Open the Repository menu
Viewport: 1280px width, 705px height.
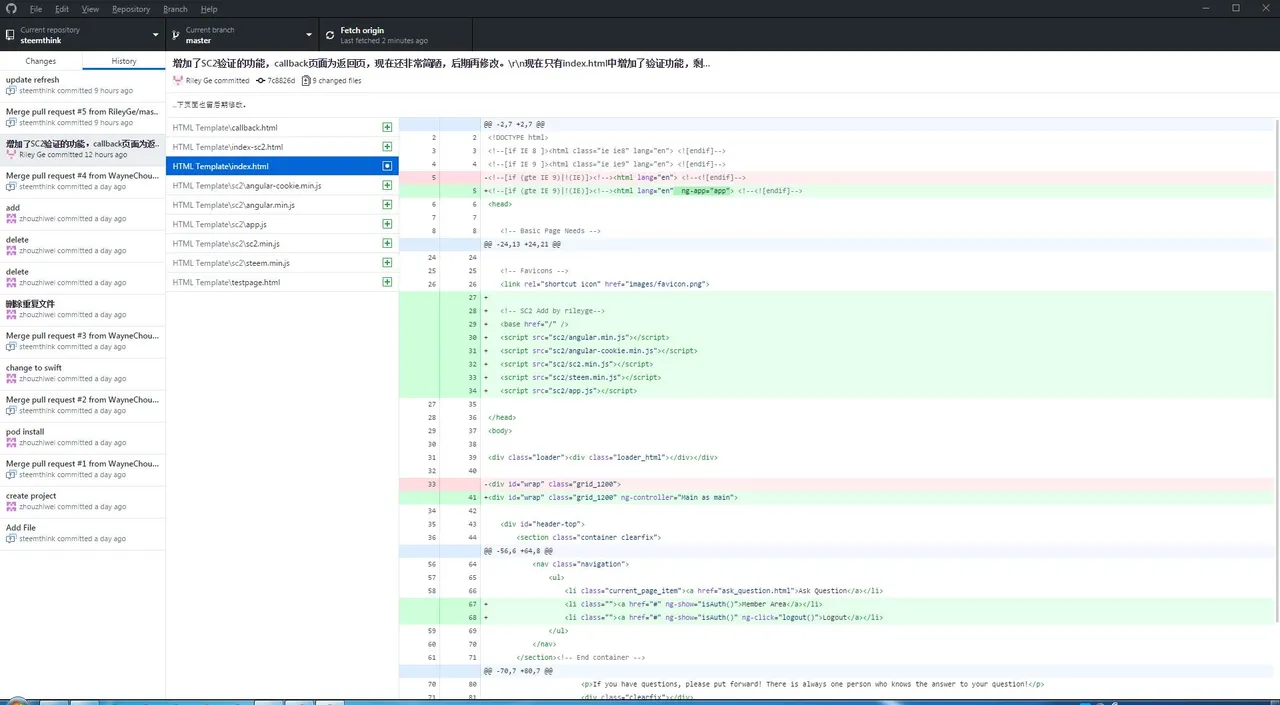pyautogui.click(x=131, y=9)
